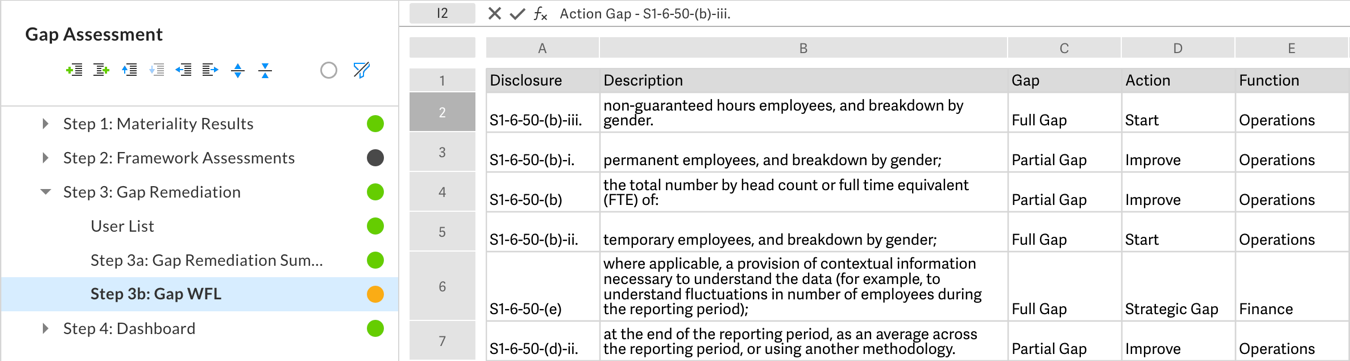This screenshot has width=1350, height=361.
Task: Select column C header
Action: (x=1064, y=48)
